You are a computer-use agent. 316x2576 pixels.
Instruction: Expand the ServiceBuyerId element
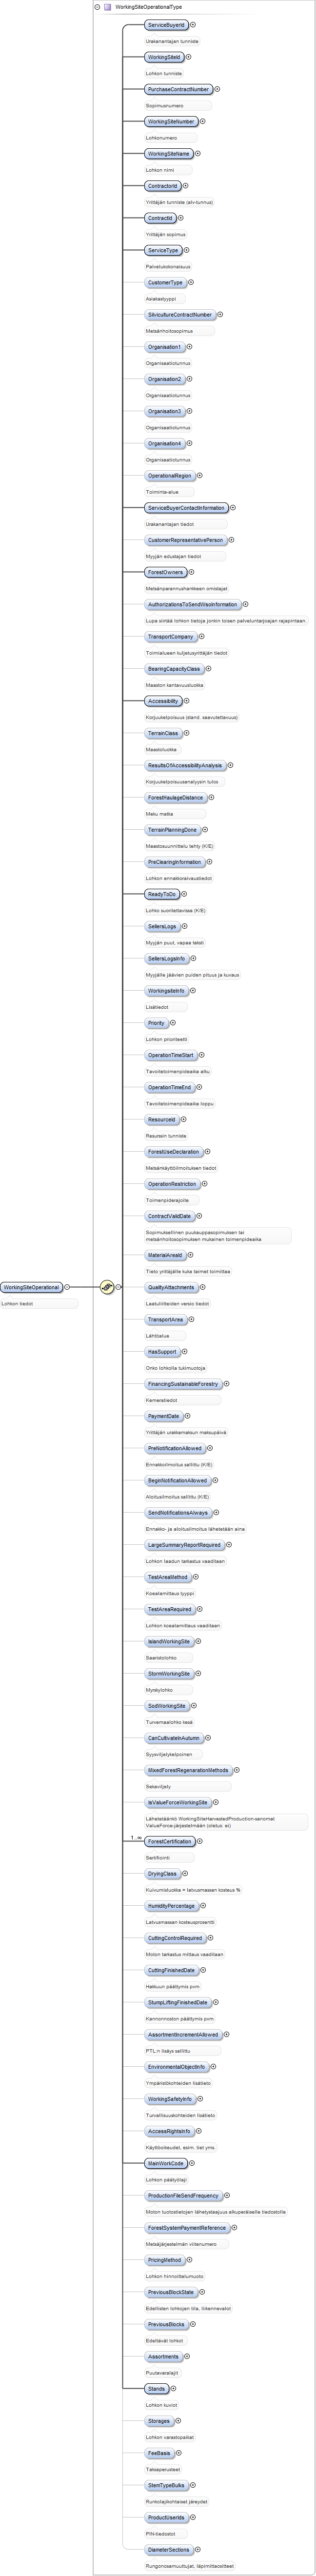click(193, 25)
